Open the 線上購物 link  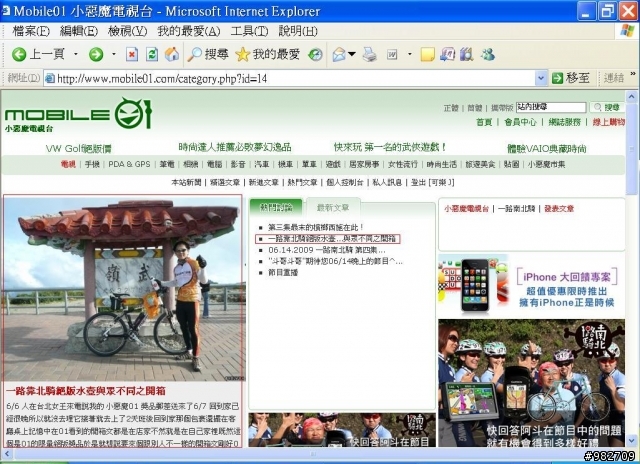pos(609,122)
